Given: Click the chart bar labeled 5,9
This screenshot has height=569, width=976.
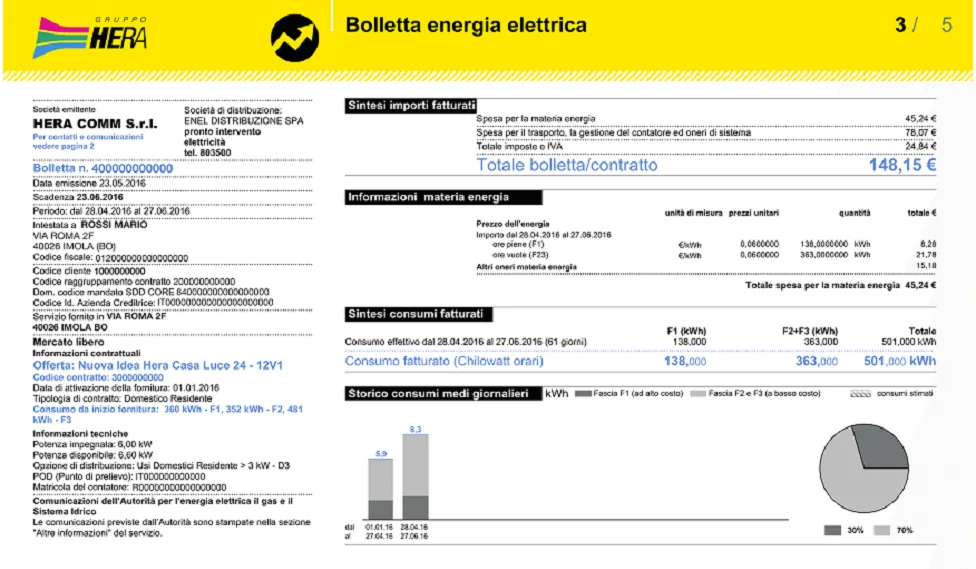Looking at the screenshot, I should click(x=380, y=489).
